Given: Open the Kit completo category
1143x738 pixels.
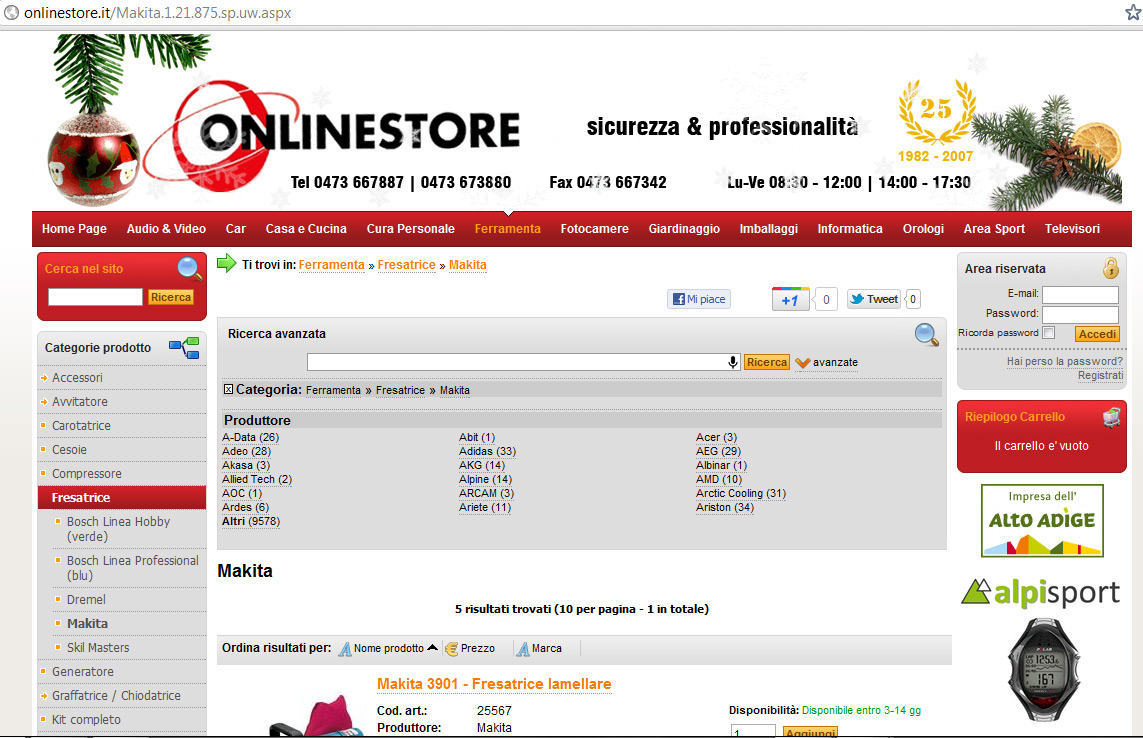Looking at the screenshot, I should pos(86,720).
